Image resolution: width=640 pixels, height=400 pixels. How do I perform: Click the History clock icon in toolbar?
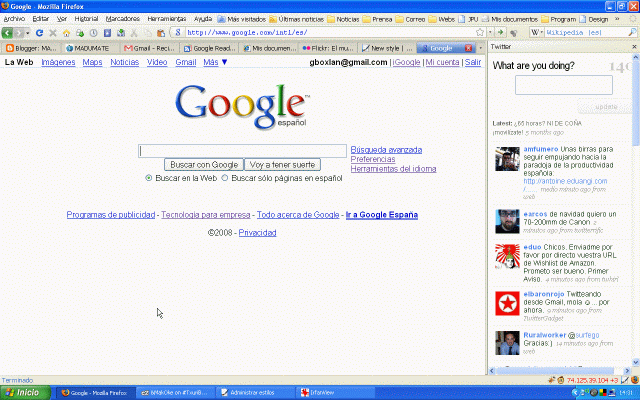pyautogui.click(x=93, y=33)
